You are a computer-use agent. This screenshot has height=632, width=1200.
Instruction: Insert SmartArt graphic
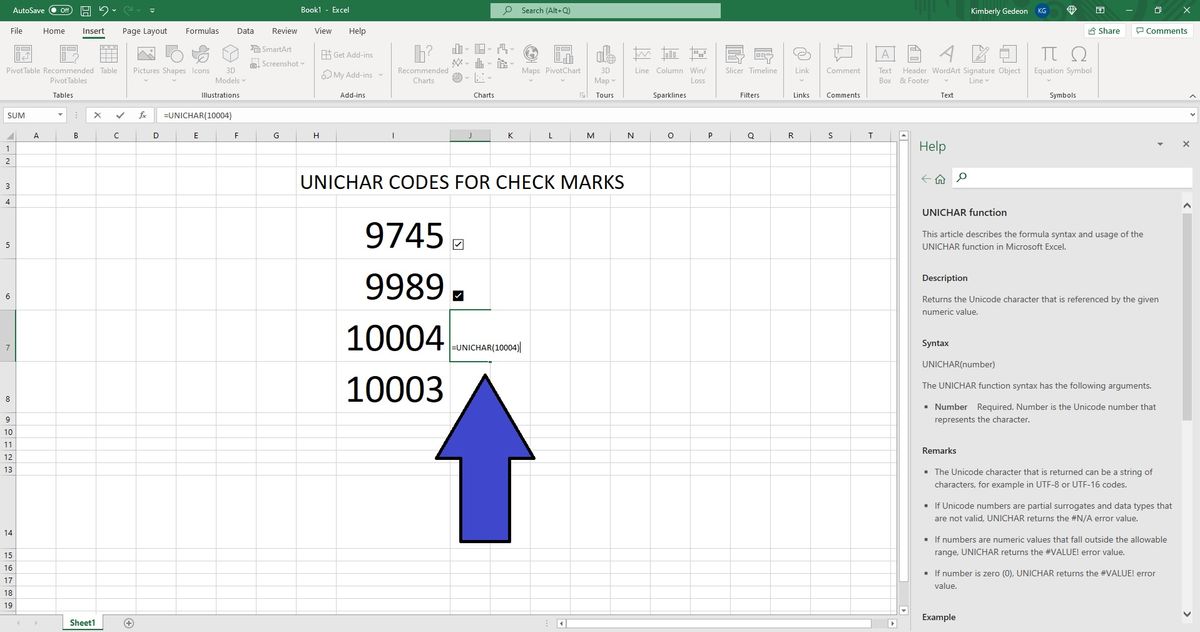pyautogui.click(x=272, y=48)
